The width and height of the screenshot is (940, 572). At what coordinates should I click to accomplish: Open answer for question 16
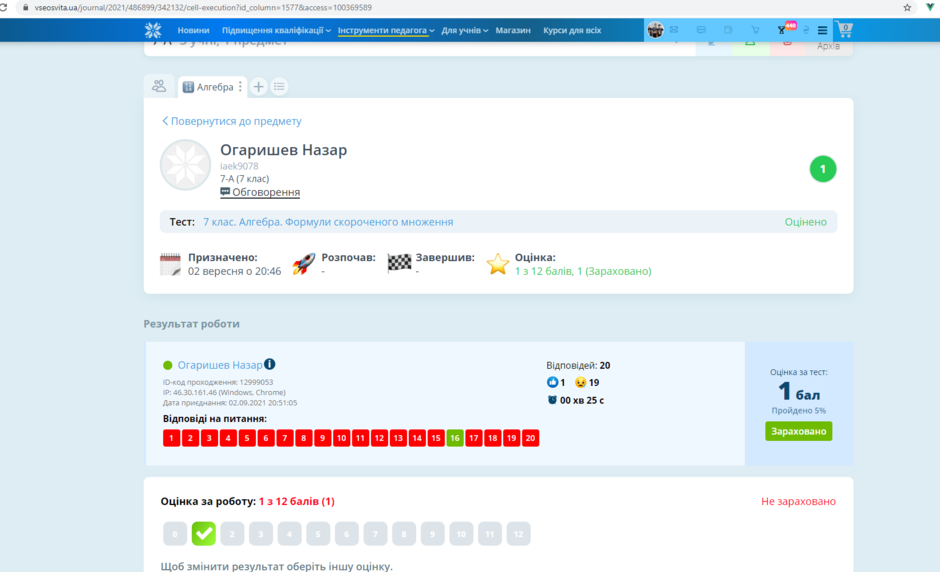pyautogui.click(x=455, y=438)
